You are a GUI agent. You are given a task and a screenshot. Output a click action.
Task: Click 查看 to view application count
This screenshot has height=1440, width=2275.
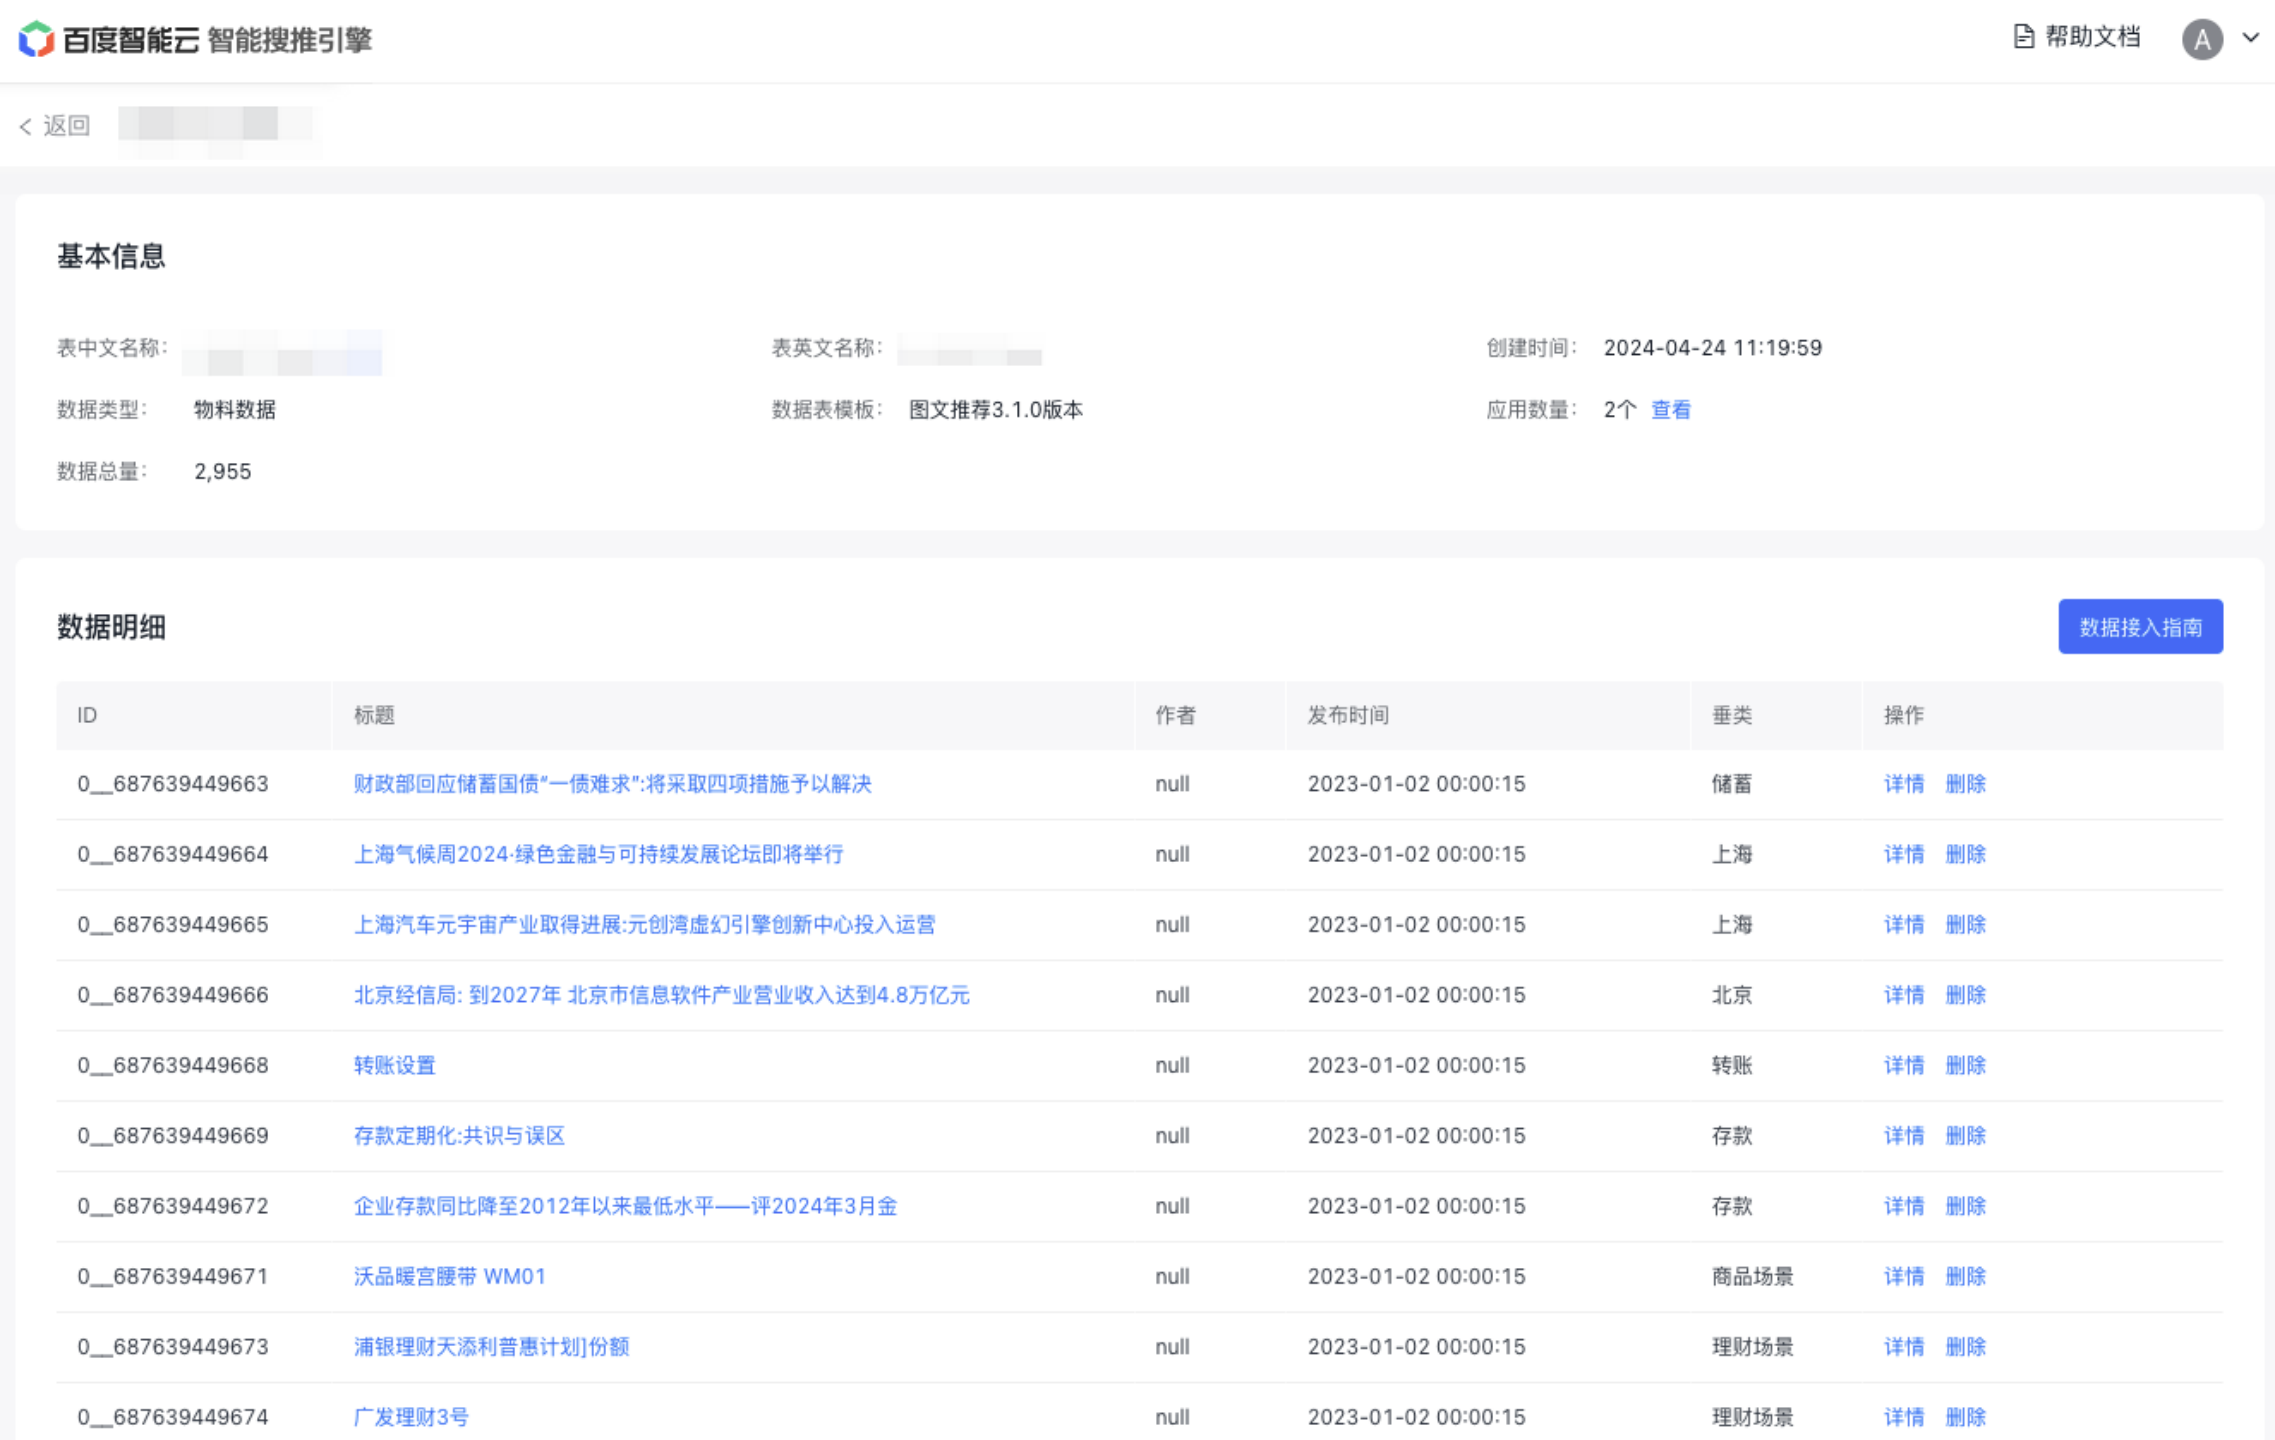(1671, 410)
